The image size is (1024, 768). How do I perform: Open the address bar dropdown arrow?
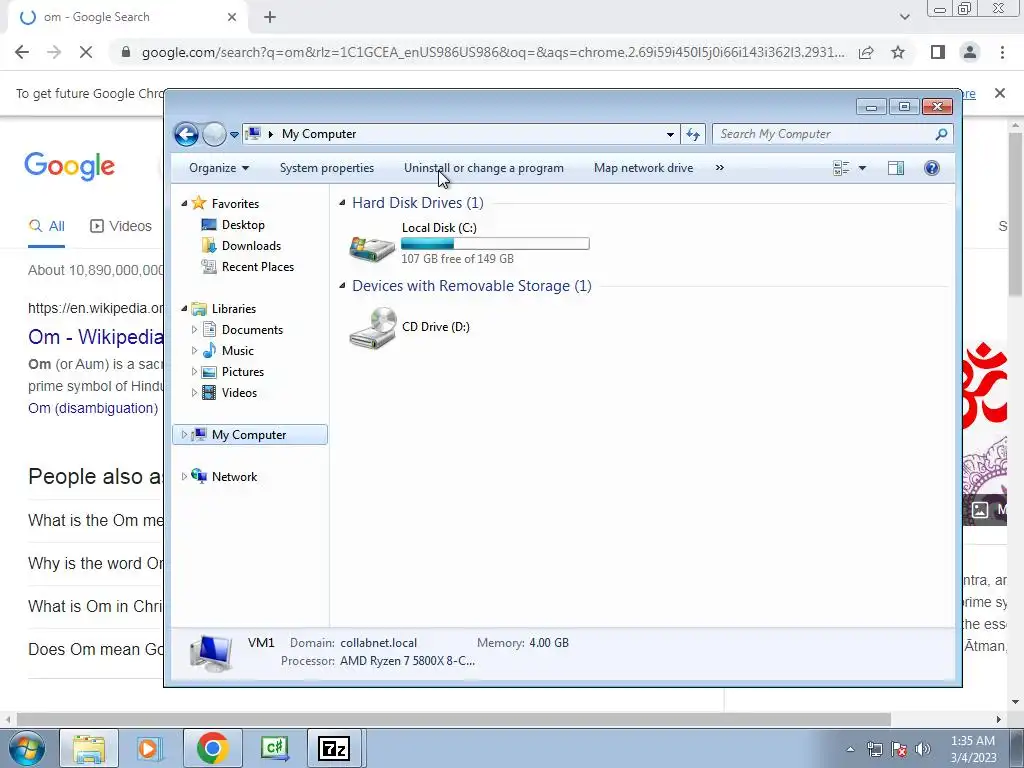coord(670,135)
